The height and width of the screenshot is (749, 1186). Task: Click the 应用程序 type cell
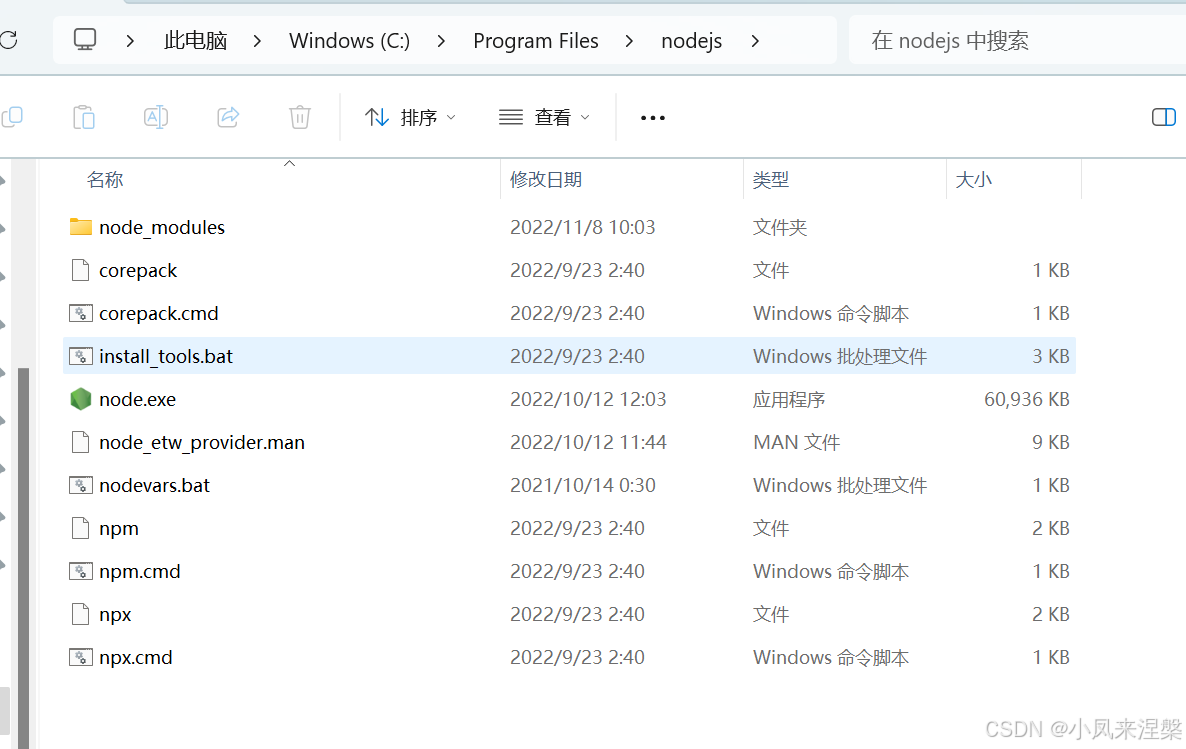click(788, 399)
